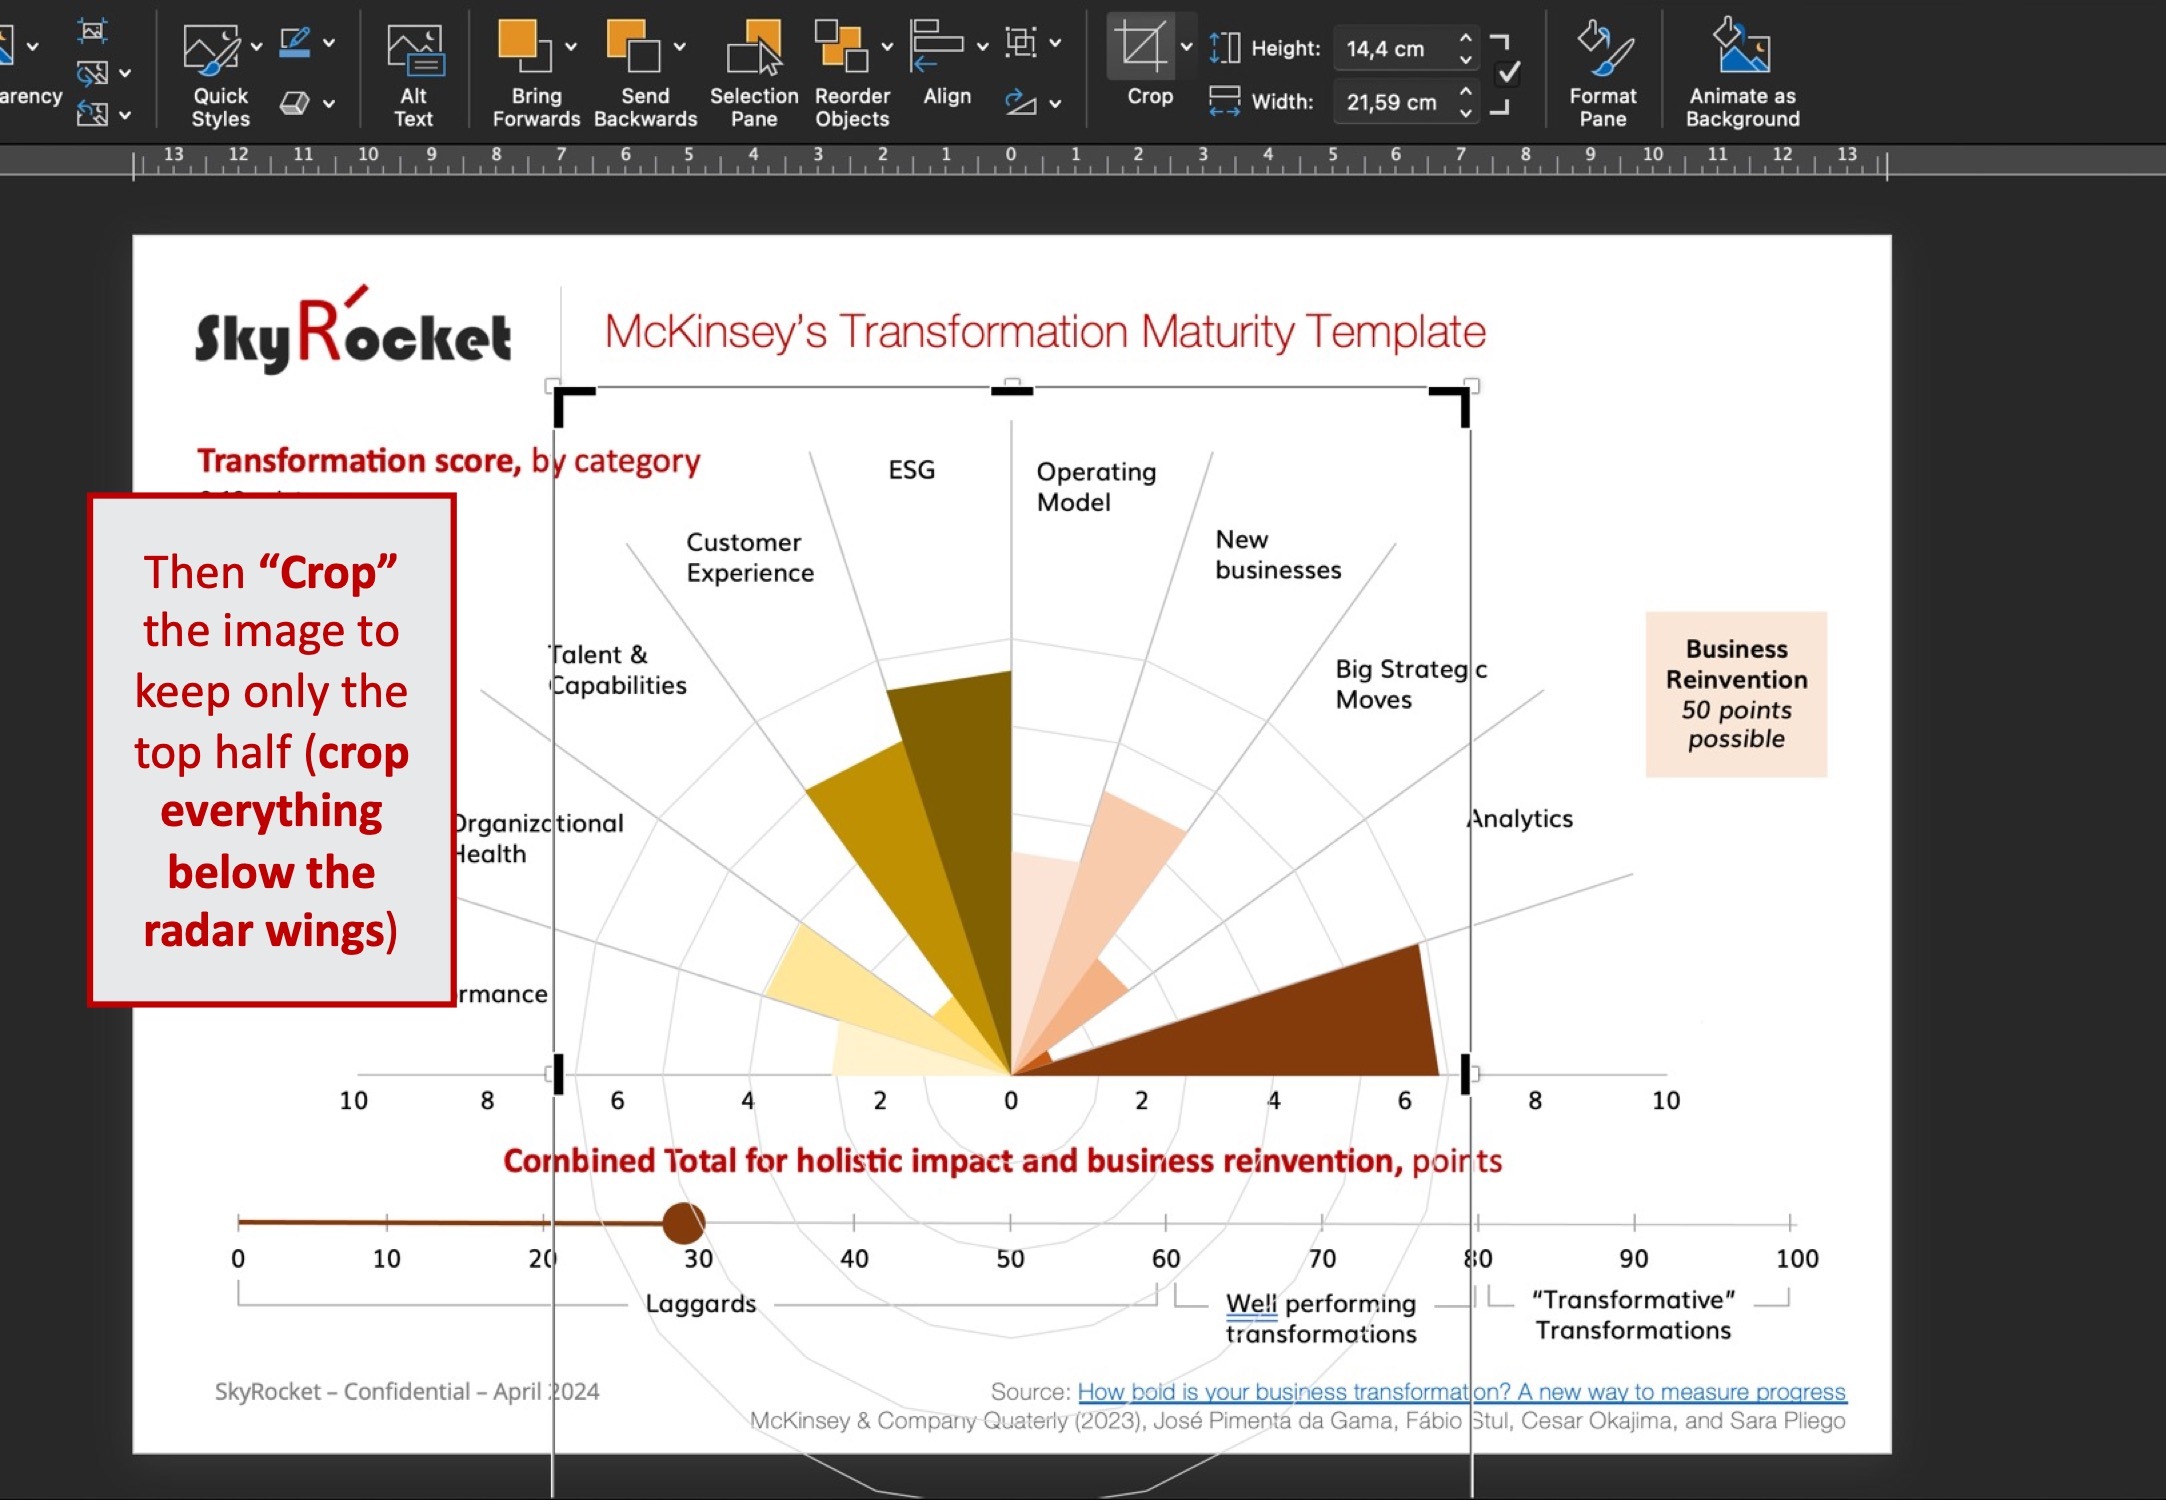Viewport: 2166px width, 1500px height.
Task: Click the 'SkyRocket – Confidential – April 2024' footer
Action: [407, 1392]
